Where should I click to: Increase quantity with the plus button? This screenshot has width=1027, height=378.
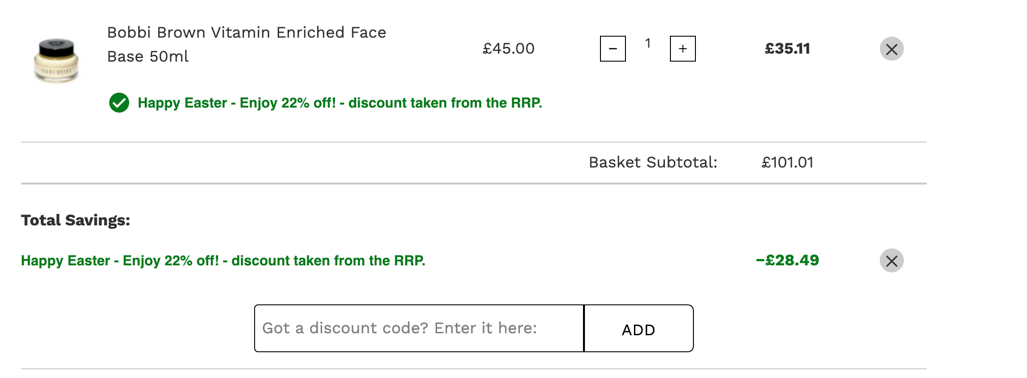[x=682, y=49]
